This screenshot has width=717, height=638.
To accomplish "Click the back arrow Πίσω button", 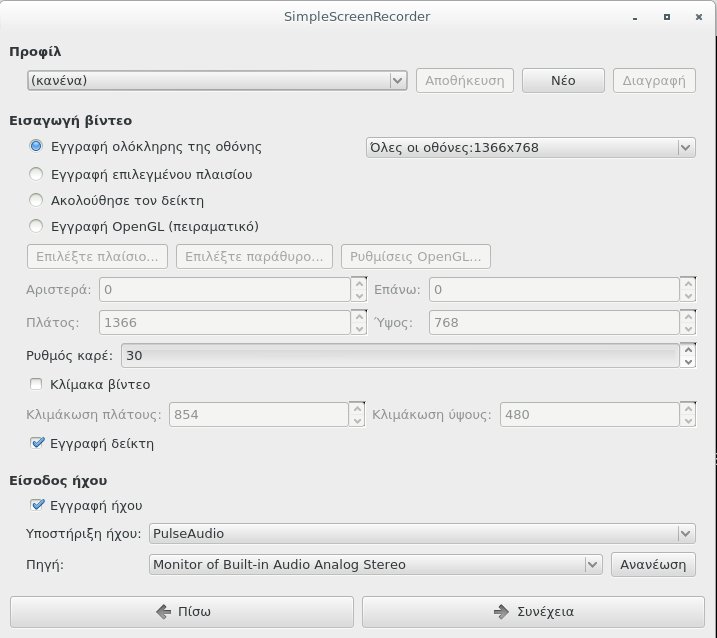I will click(x=181, y=611).
